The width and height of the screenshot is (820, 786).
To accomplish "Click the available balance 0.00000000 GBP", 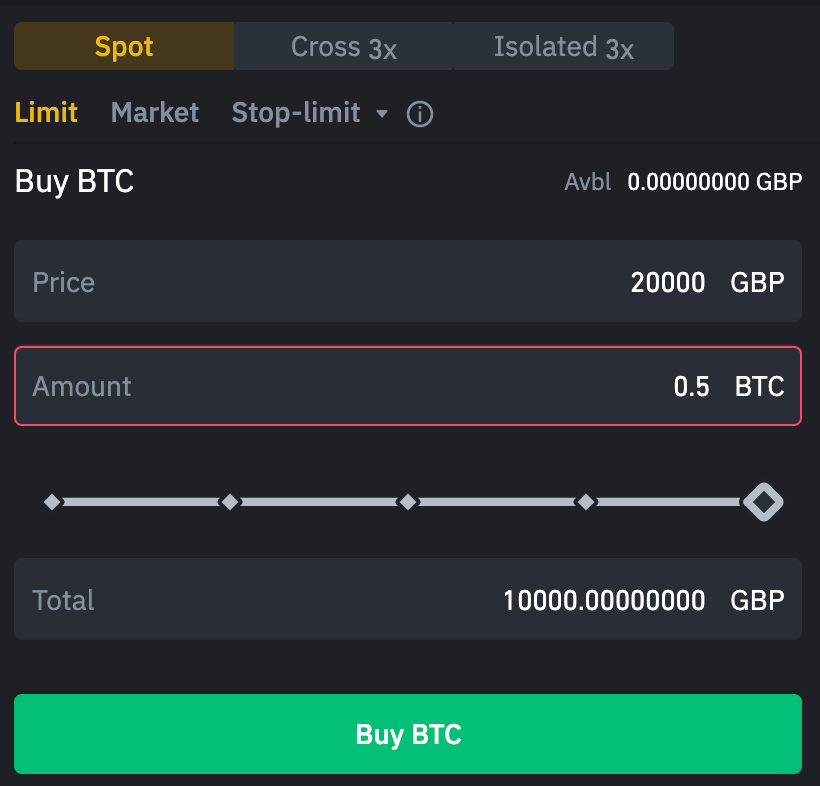I will 714,182.
